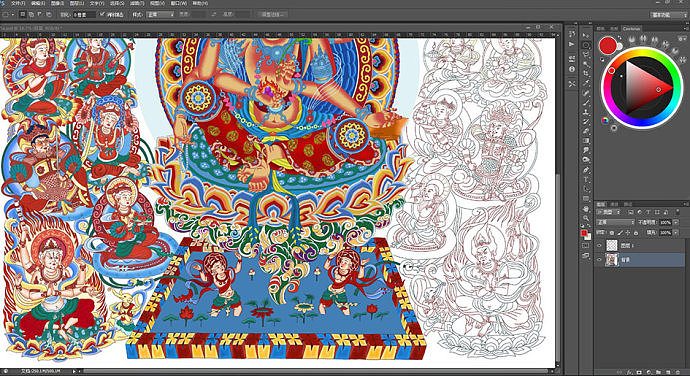Toggle lock position icon

point(628,232)
